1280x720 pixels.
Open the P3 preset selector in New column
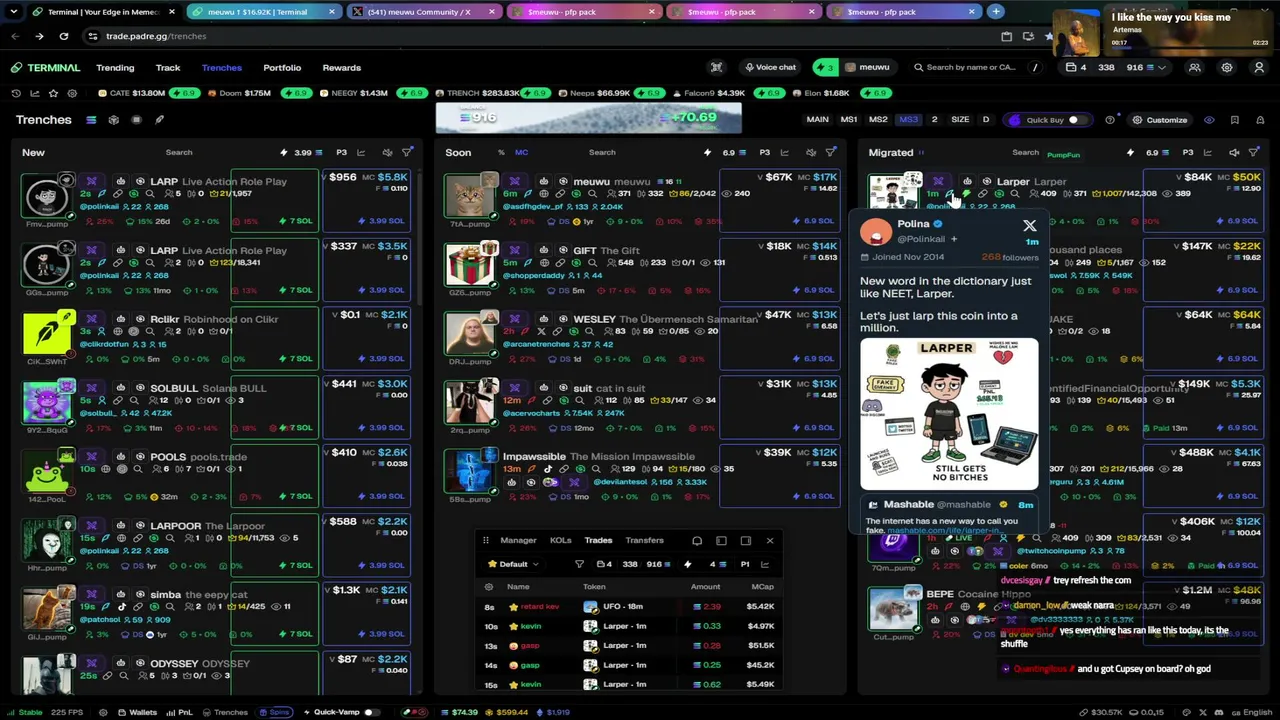(x=341, y=153)
